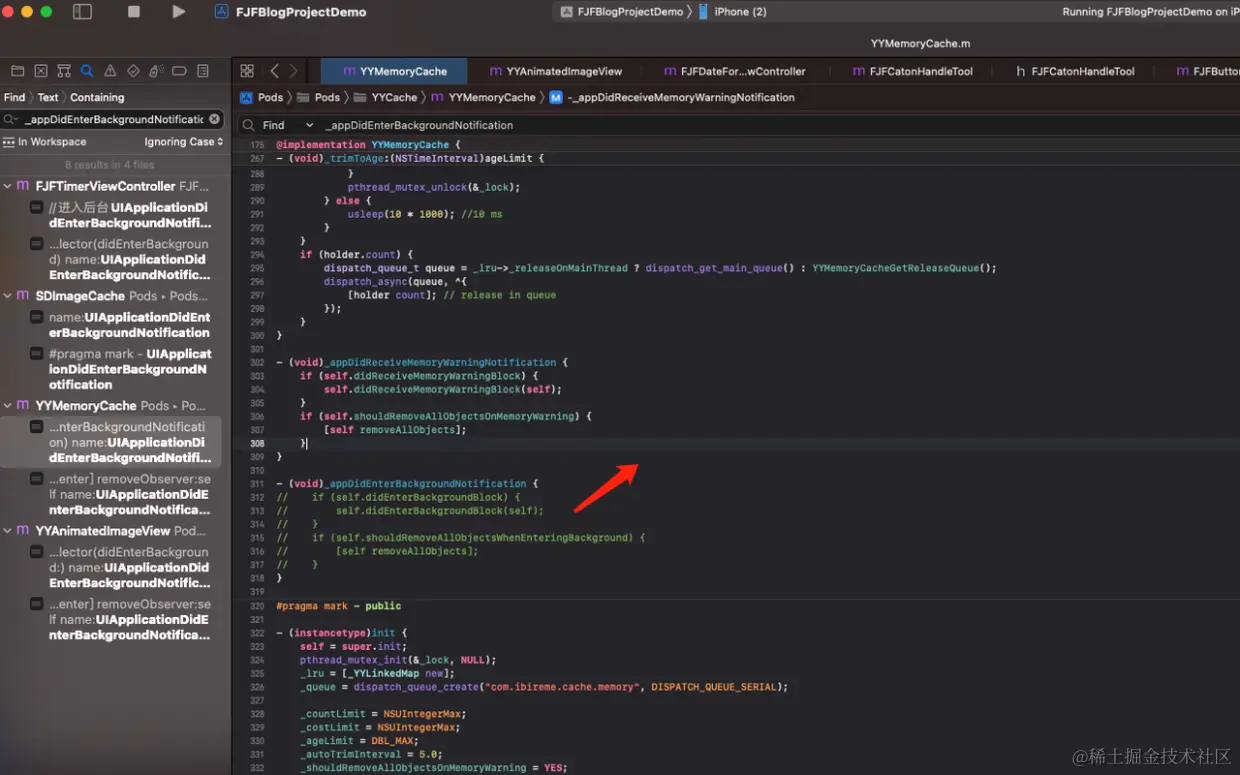The image size is (1240, 775).
Task: Click the #pragma mark - public line
Action: pos(339,606)
